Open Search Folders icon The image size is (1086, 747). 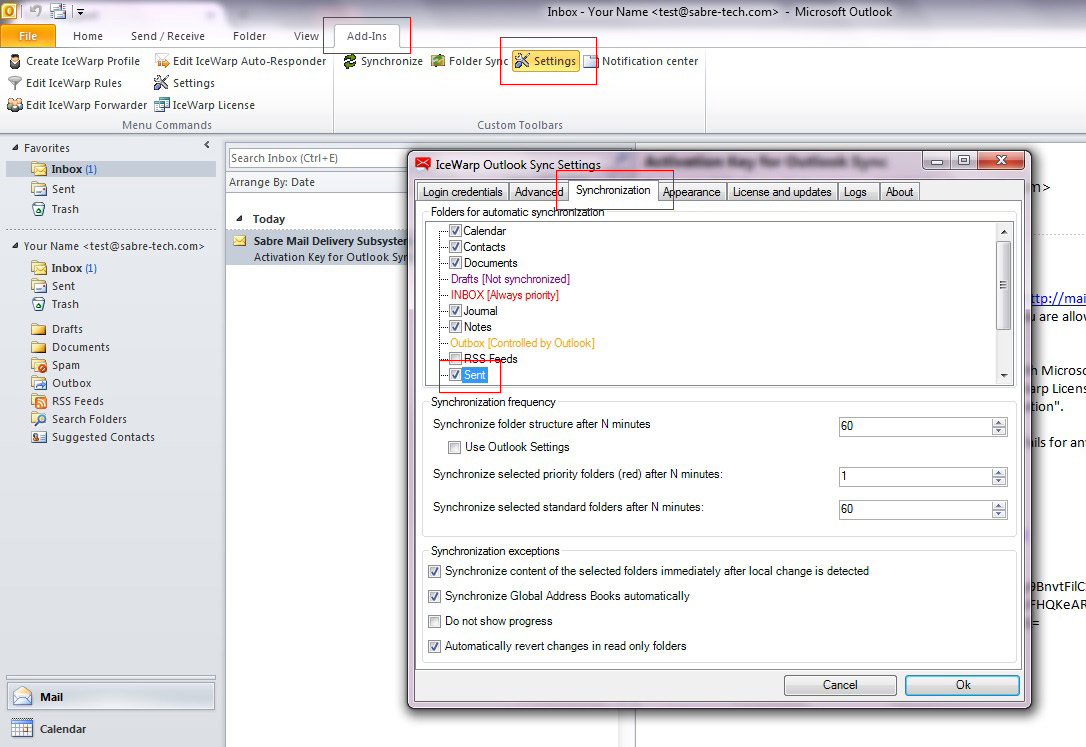[39, 419]
